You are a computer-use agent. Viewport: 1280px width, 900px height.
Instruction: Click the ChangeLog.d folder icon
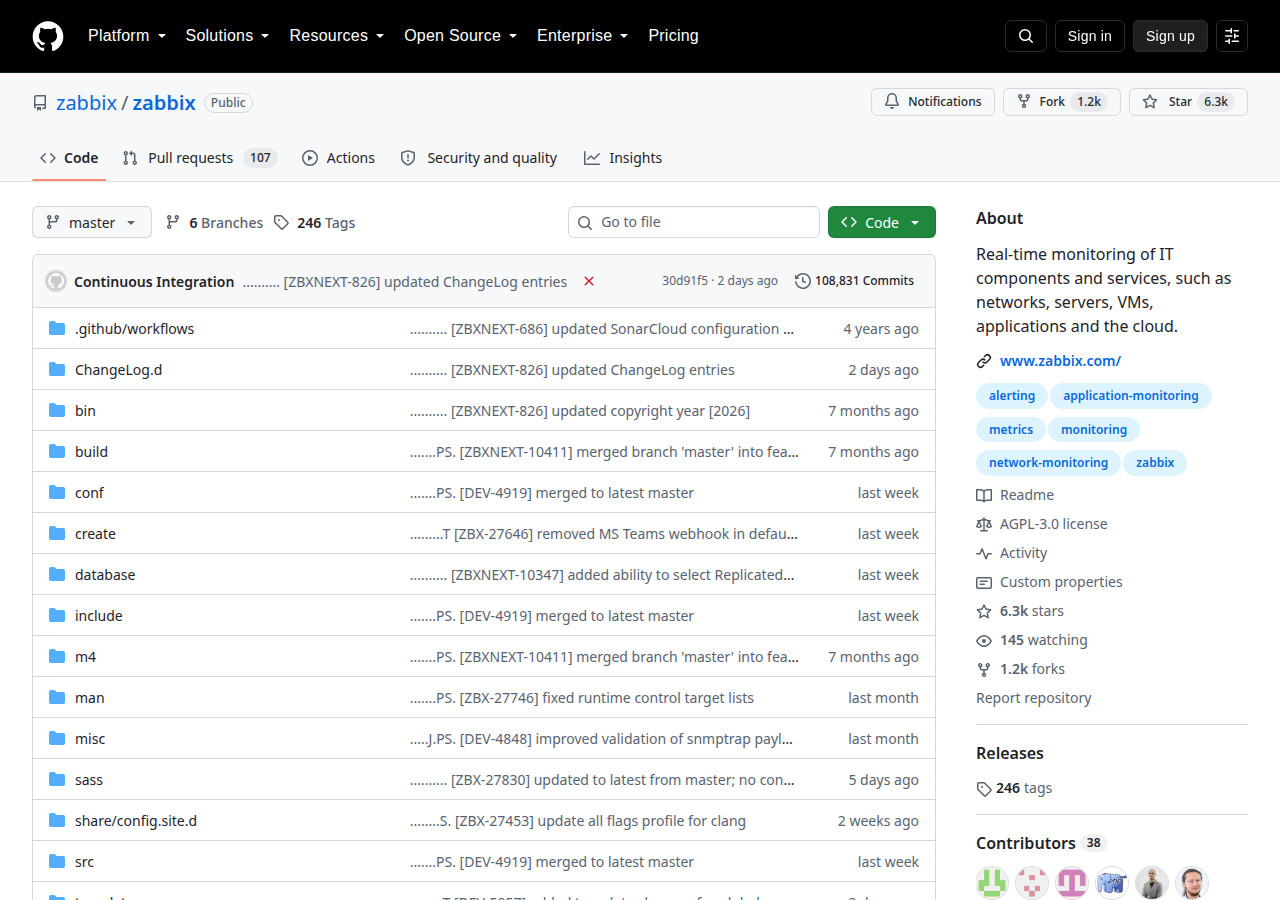tap(57, 369)
